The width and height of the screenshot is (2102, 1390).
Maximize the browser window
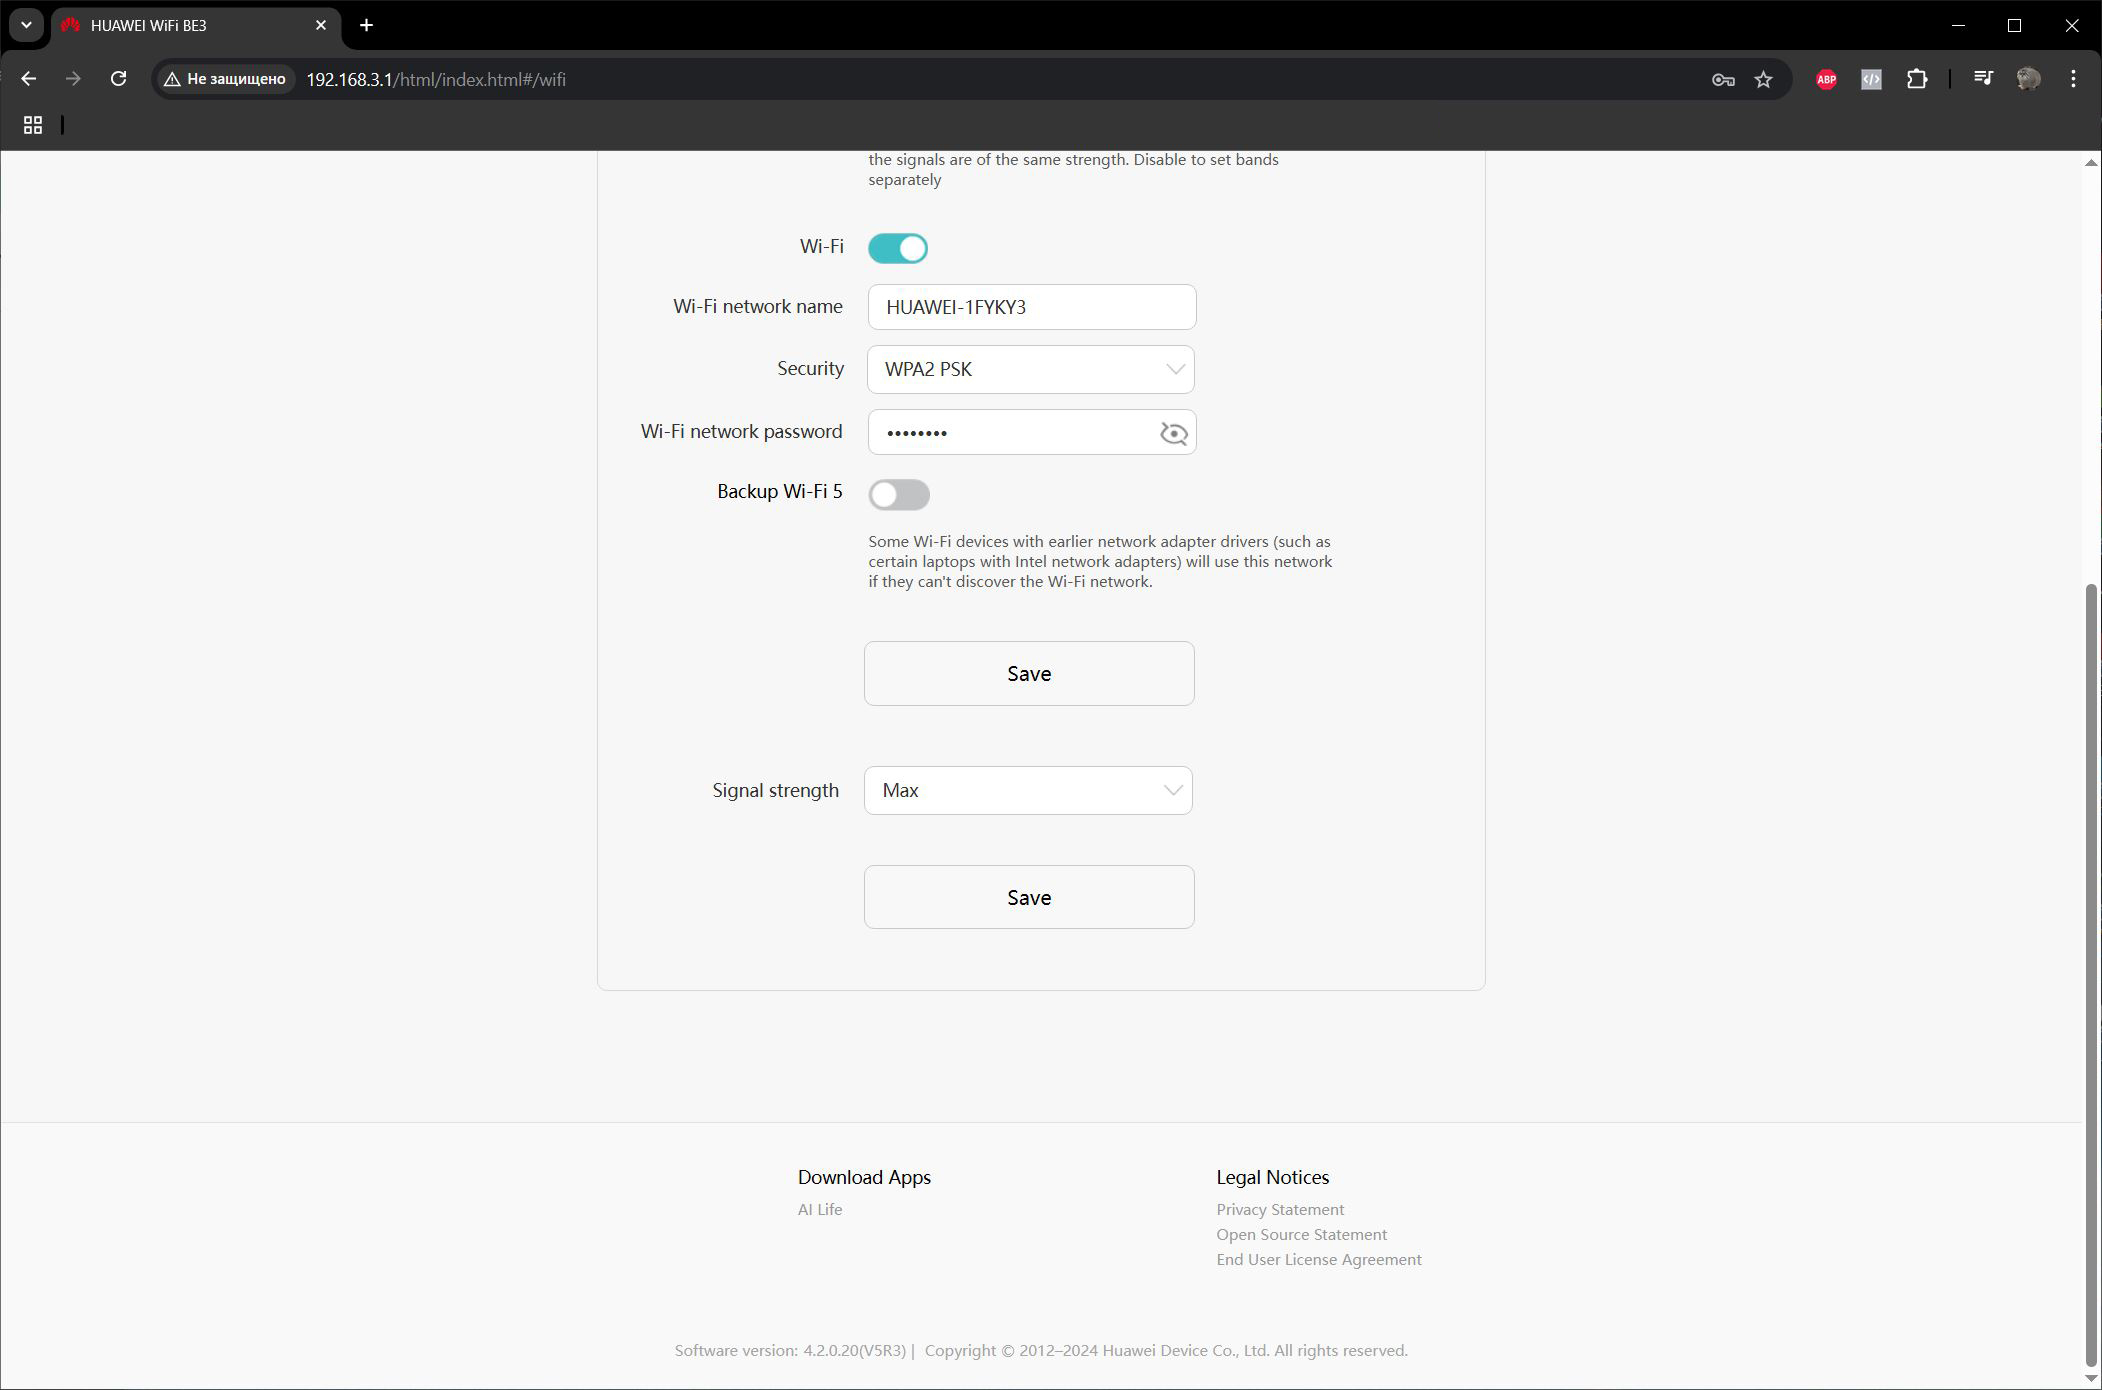2014,25
